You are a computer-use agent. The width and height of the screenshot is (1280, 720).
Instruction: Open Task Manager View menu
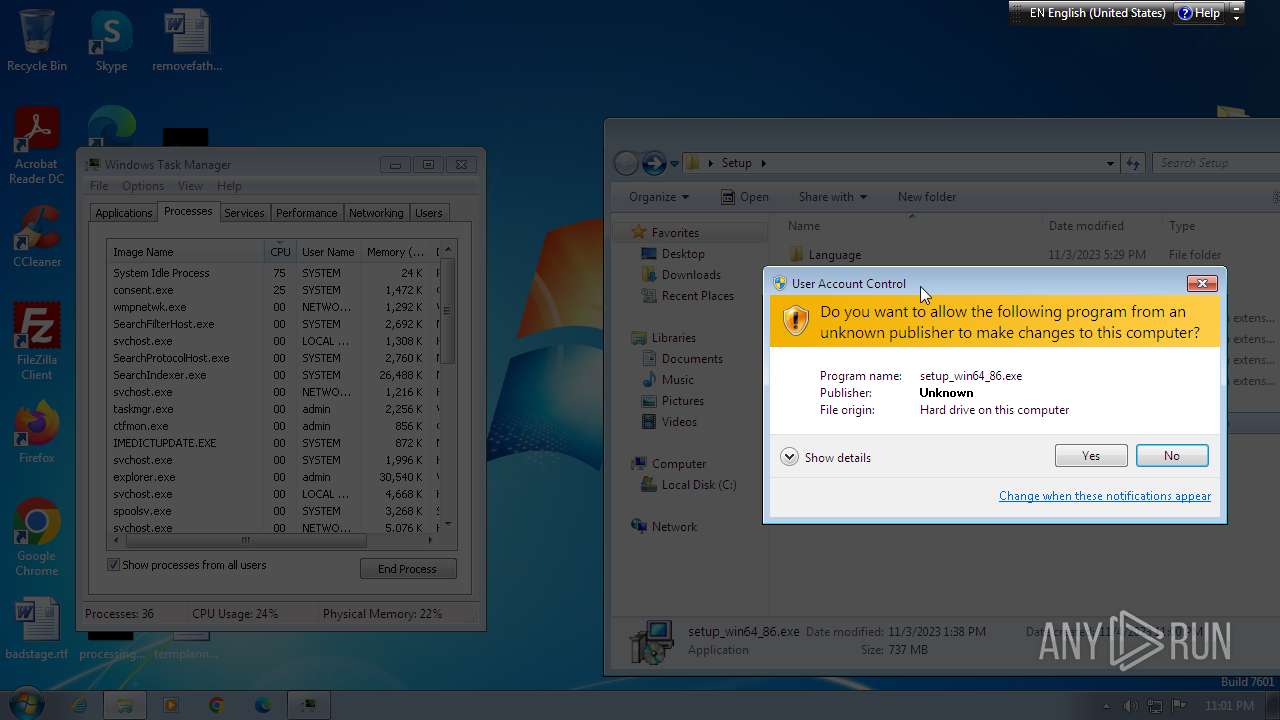pyautogui.click(x=190, y=186)
